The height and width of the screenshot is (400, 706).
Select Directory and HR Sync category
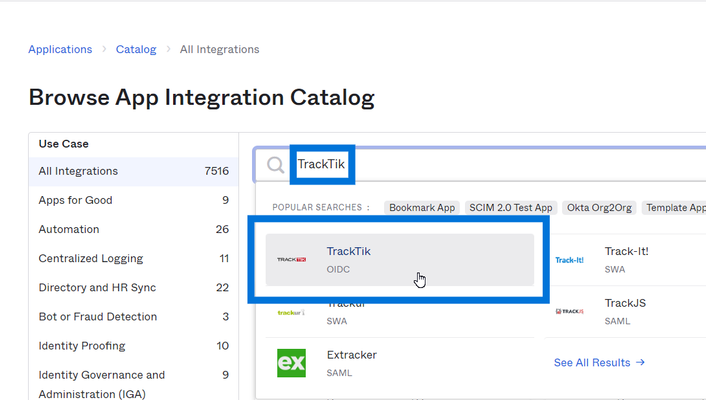tap(133, 288)
